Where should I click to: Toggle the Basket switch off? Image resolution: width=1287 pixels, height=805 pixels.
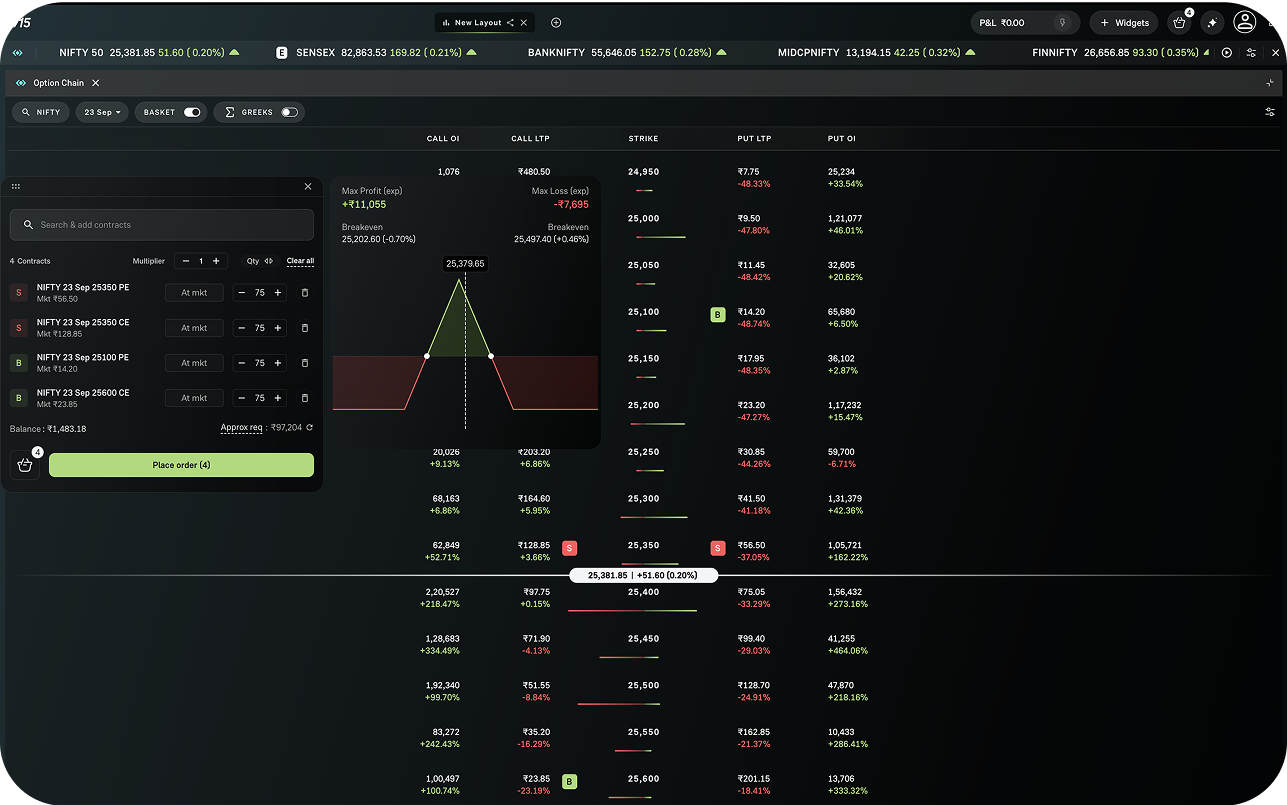pyautogui.click(x=192, y=112)
